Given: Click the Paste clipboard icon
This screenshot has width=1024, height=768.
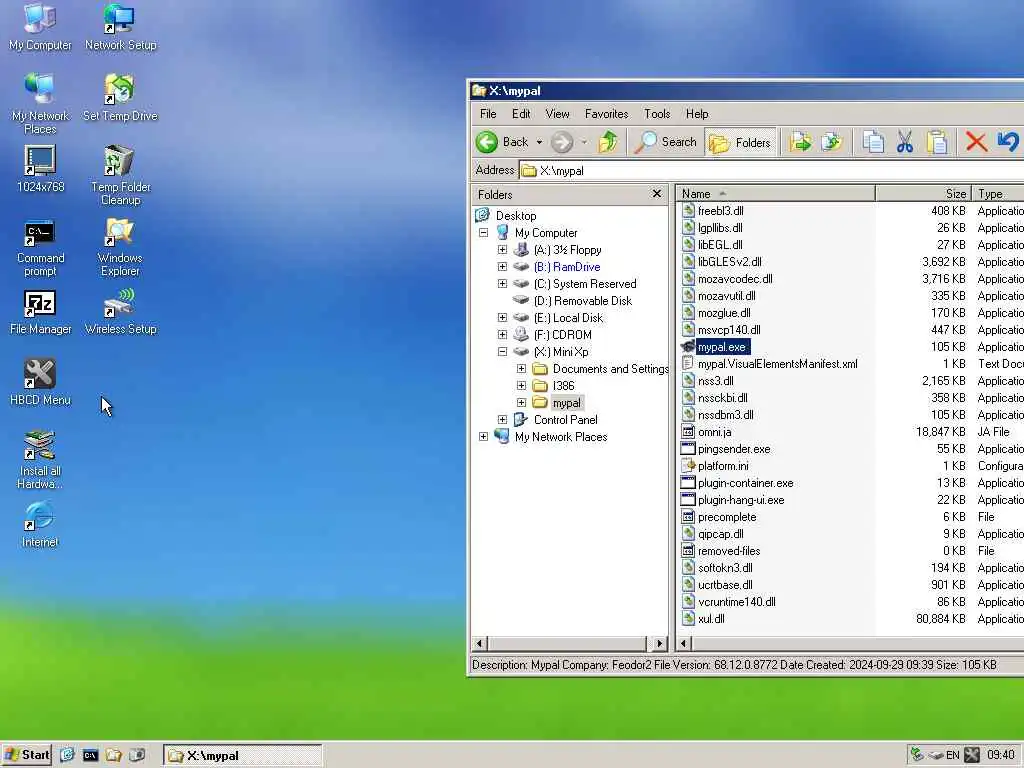Looking at the screenshot, I should (x=937, y=142).
